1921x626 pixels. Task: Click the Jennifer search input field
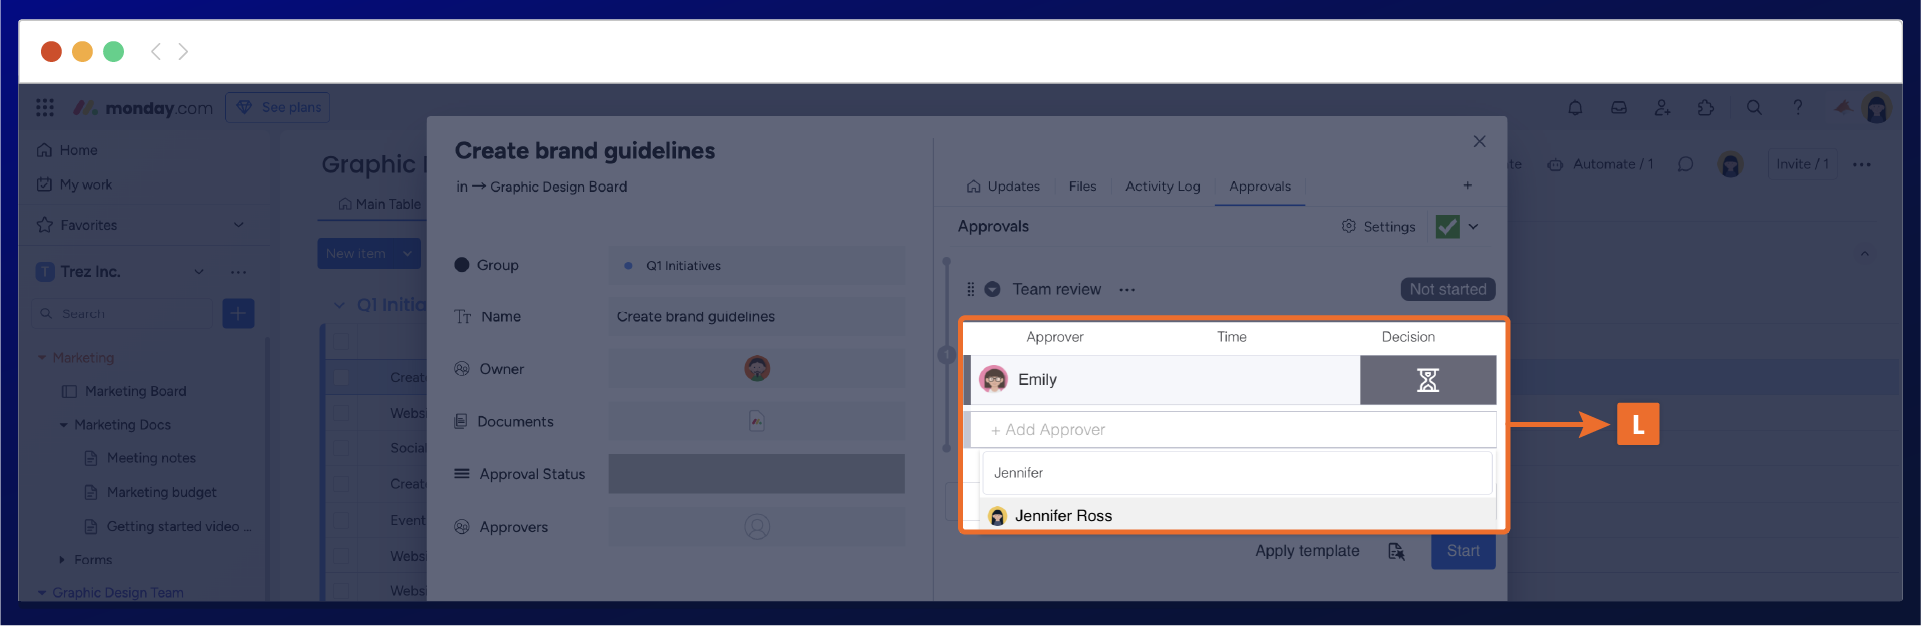pos(1236,473)
